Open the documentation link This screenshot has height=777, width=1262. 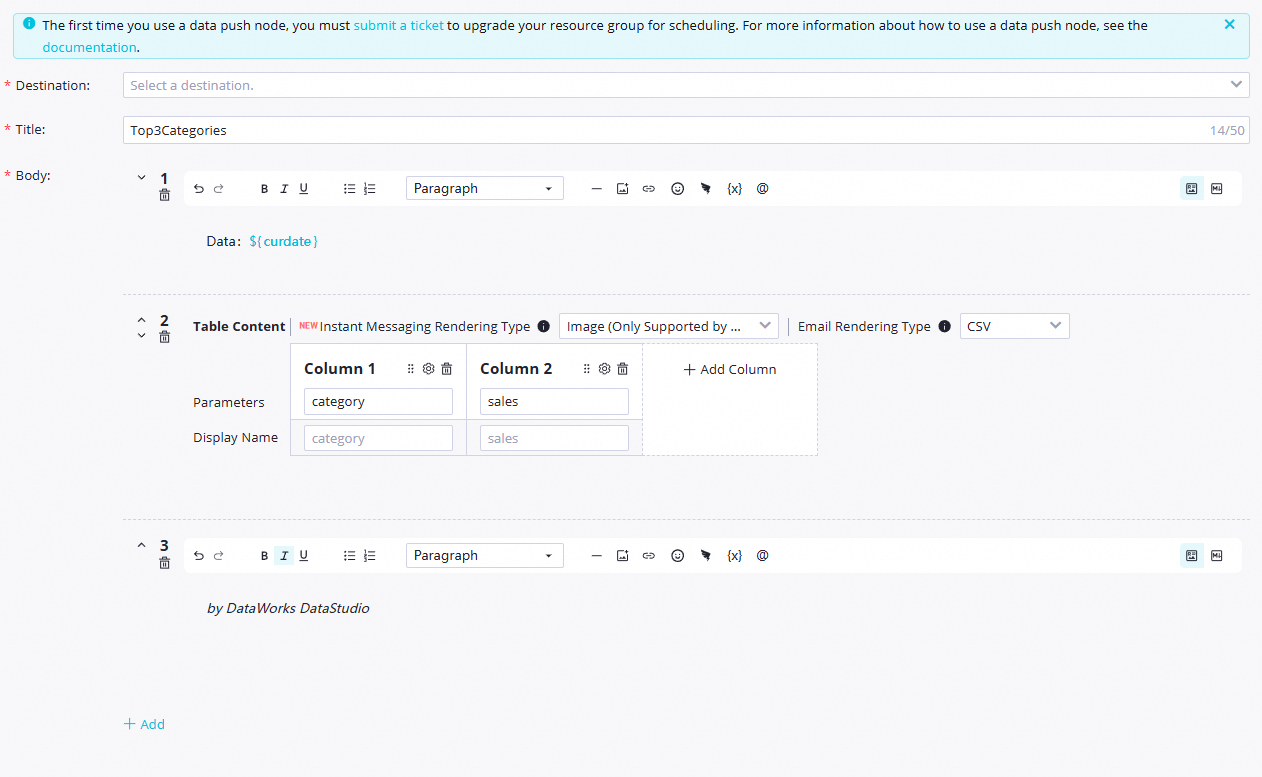point(89,47)
